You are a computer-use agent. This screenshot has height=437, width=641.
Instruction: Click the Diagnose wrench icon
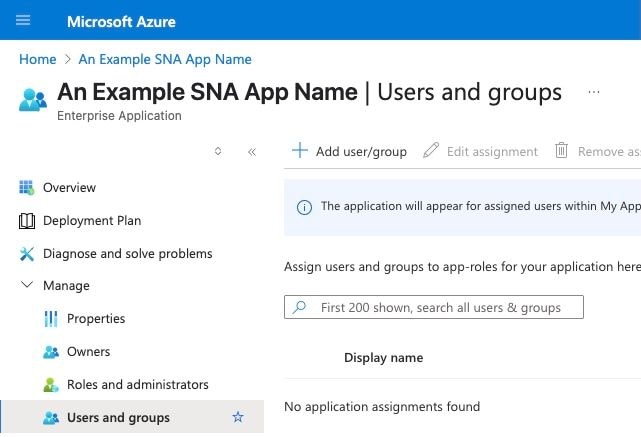tap(27, 254)
